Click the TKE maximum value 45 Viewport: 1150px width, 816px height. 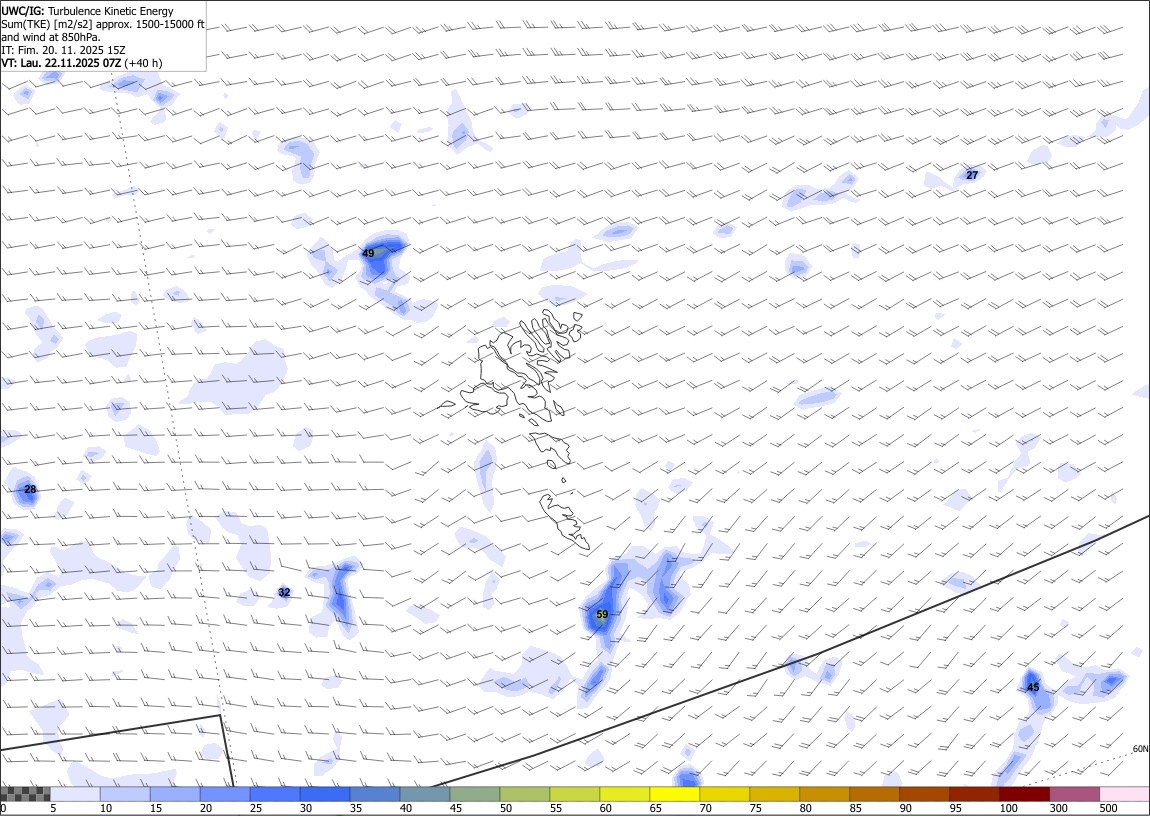[1033, 687]
